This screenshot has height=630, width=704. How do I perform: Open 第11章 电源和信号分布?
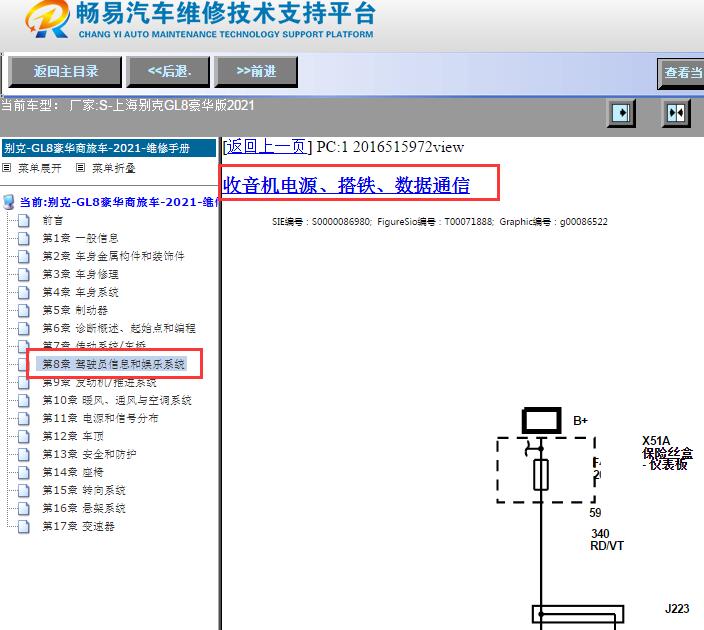pos(100,418)
